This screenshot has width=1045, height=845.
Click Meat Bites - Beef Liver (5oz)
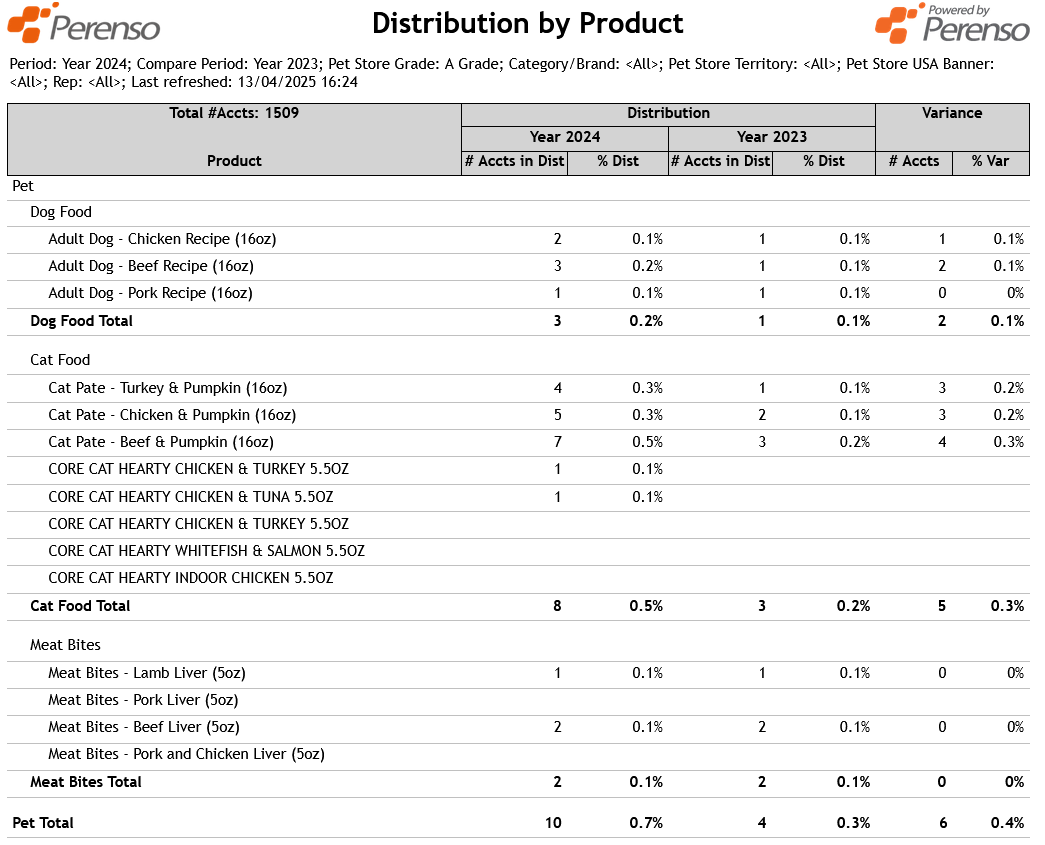(x=144, y=728)
